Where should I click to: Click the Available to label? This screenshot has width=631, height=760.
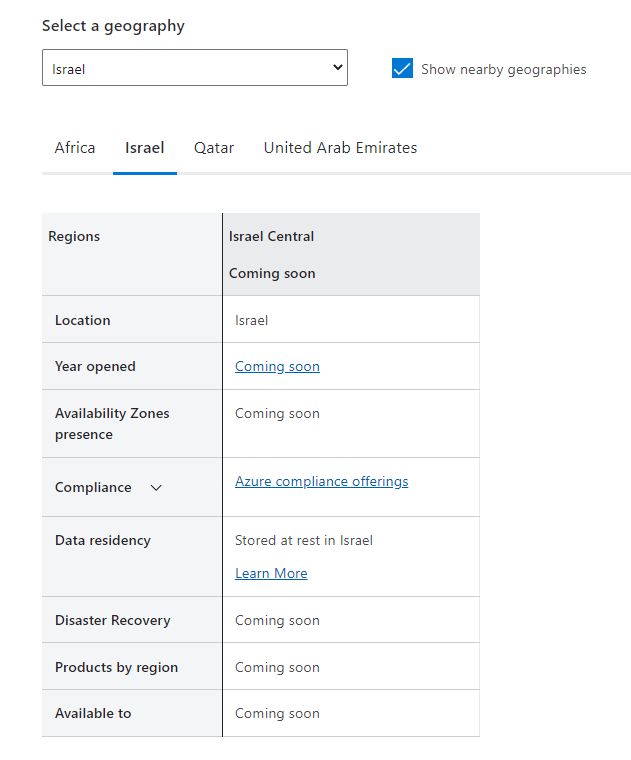point(93,713)
